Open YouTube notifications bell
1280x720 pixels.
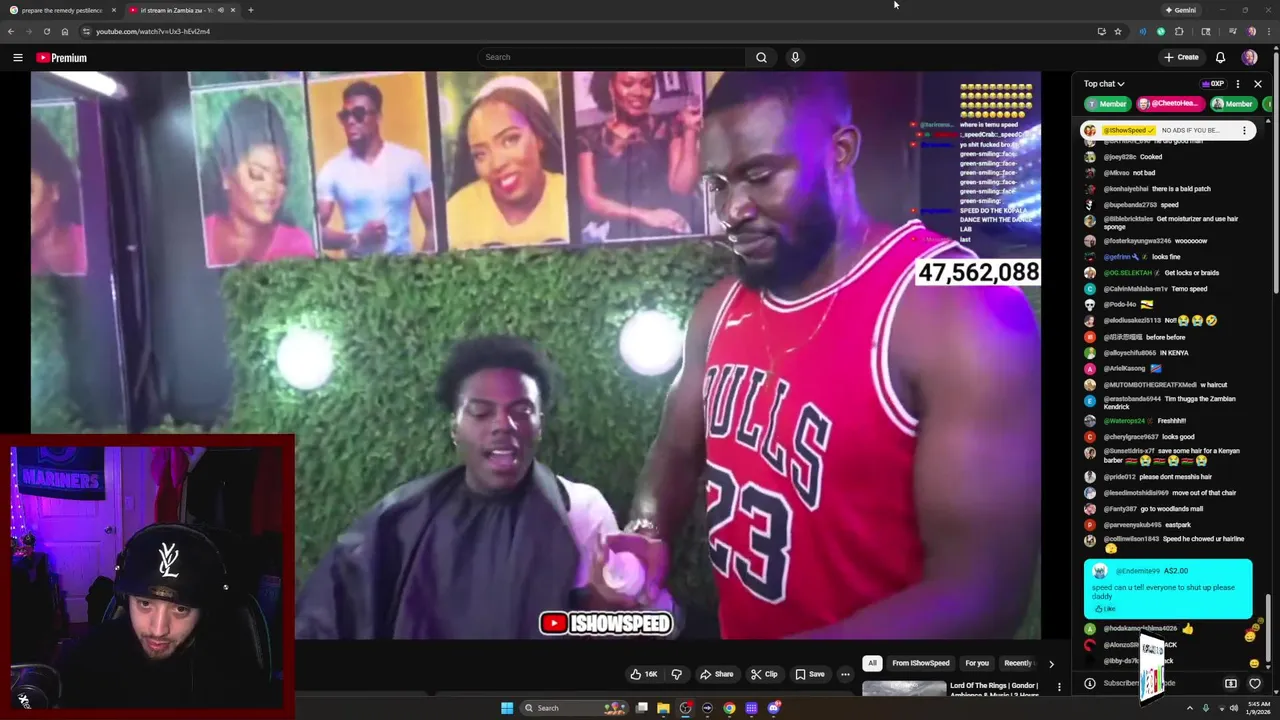[x=1220, y=57]
